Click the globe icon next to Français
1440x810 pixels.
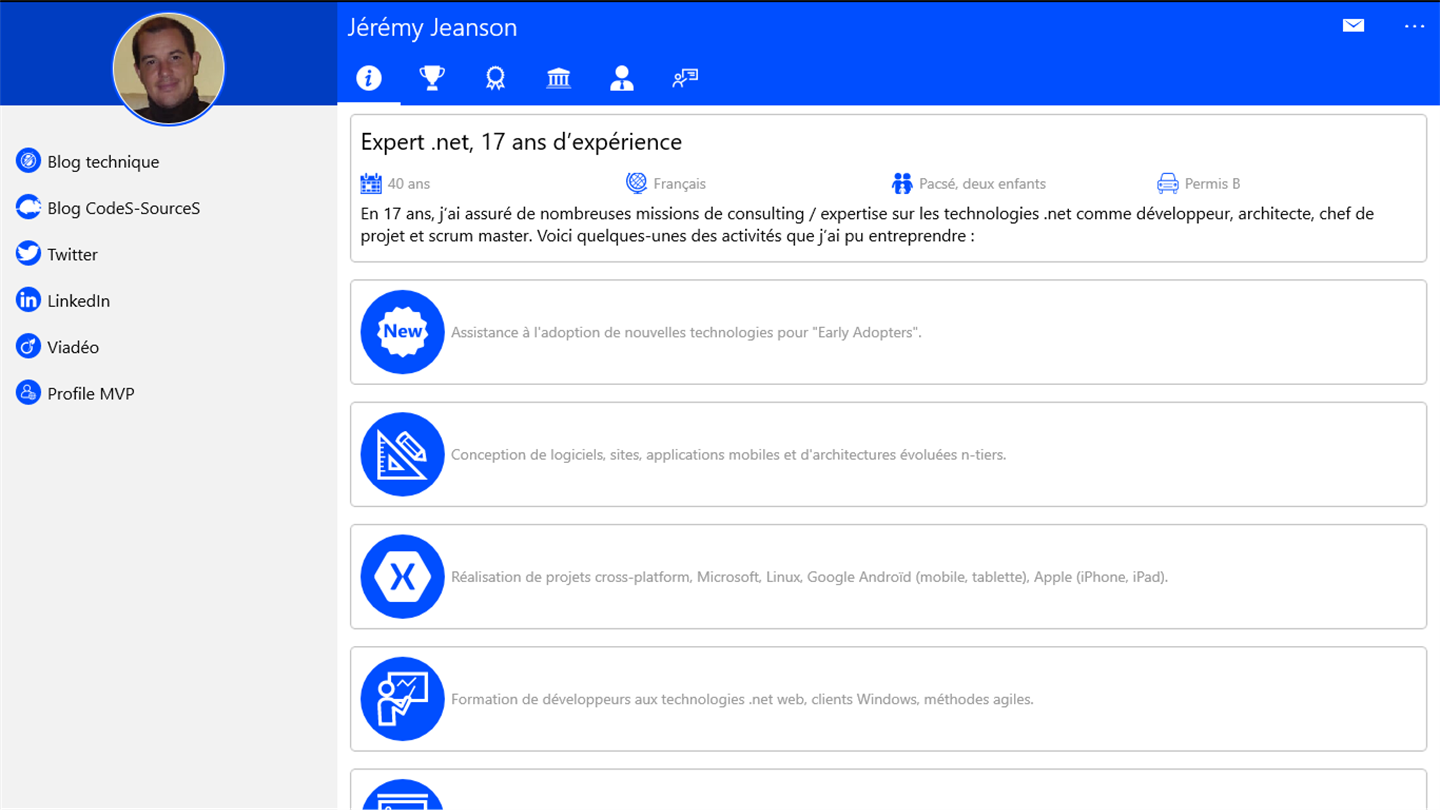pos(637,183)
